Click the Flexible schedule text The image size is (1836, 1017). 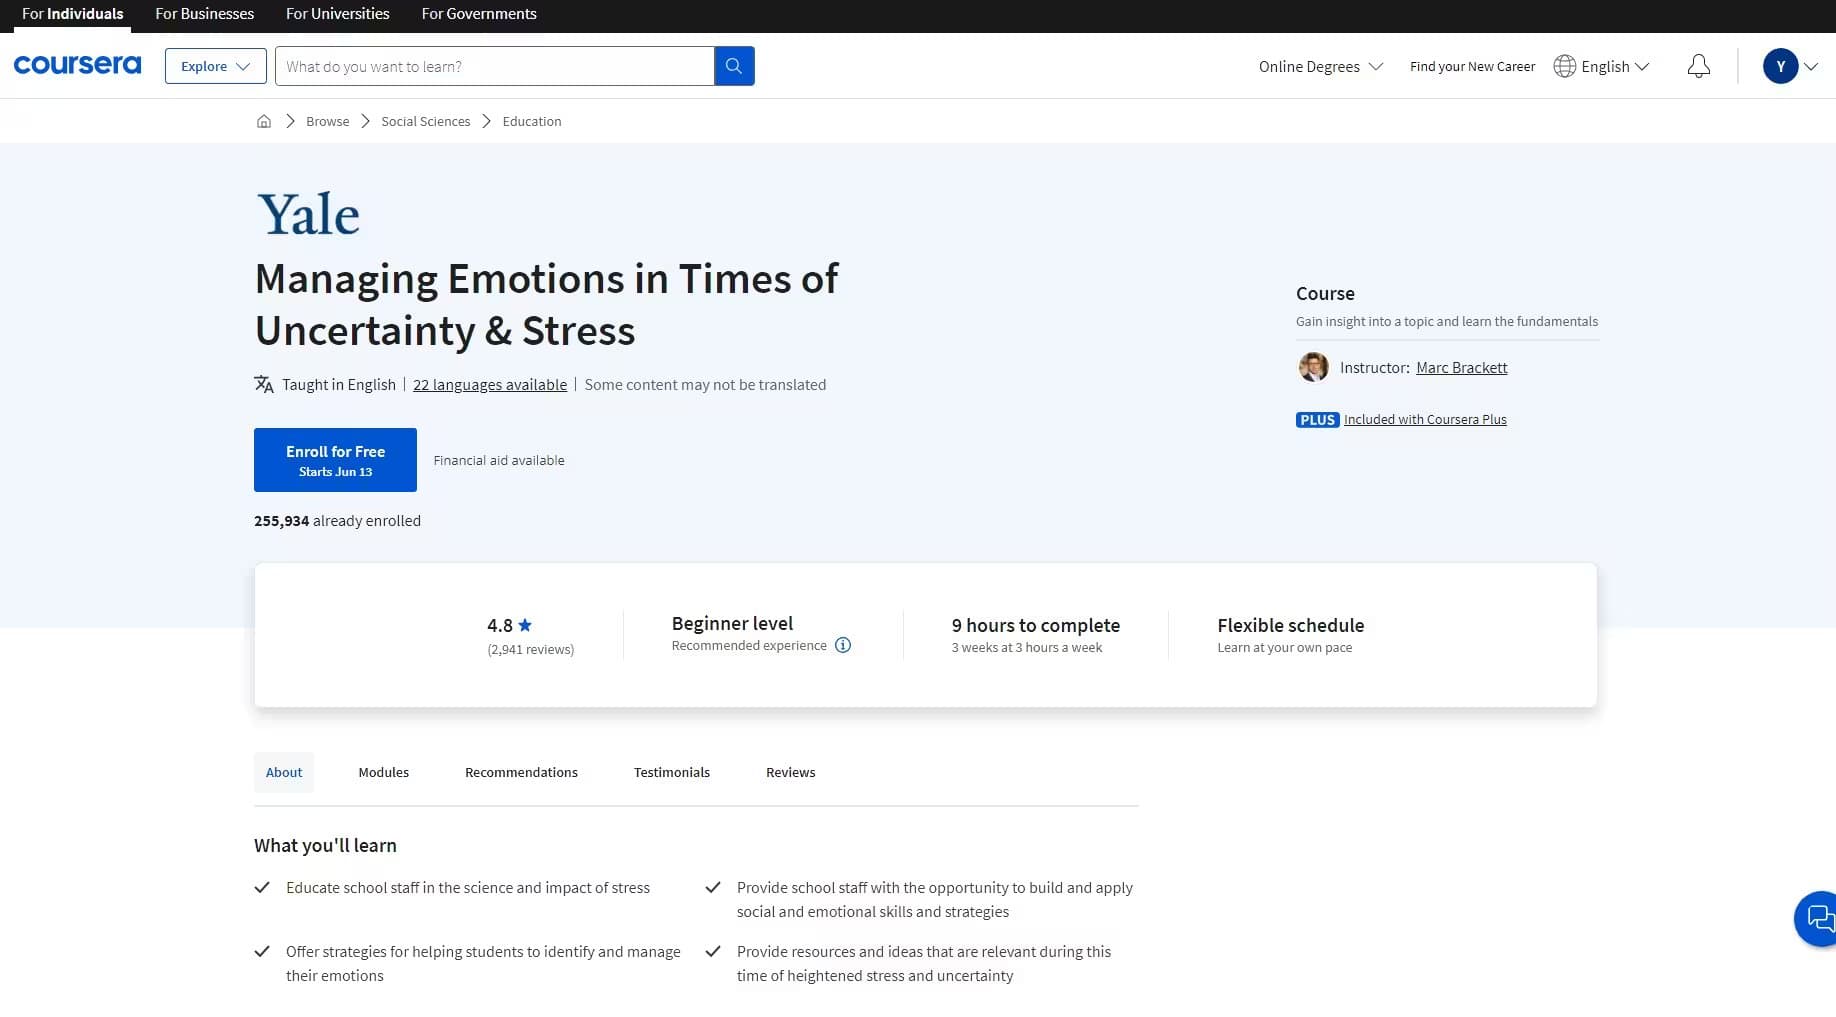click(x=1291, y=625)
